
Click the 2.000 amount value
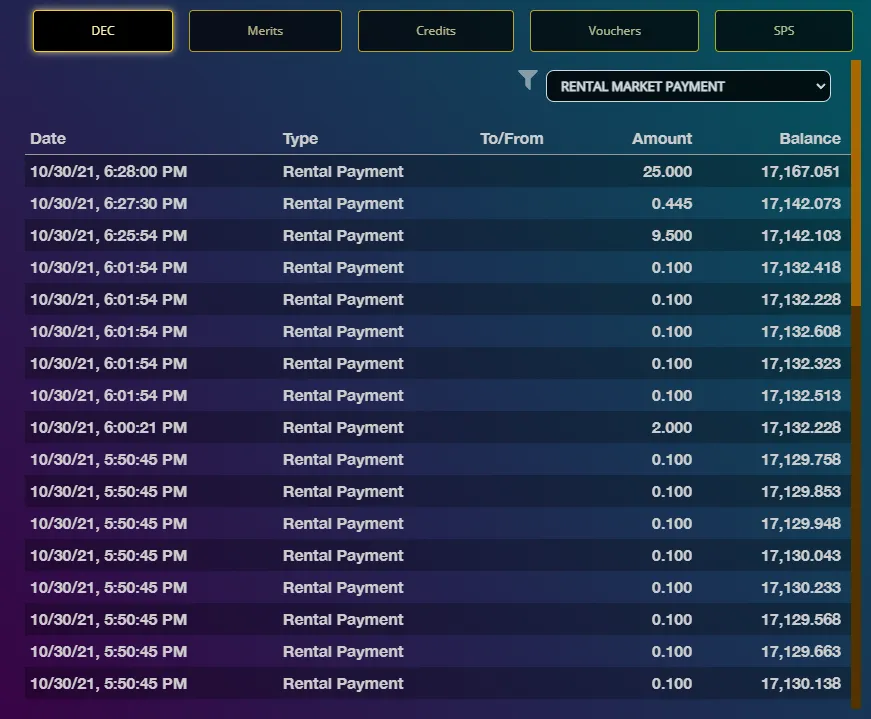point(672,428)
